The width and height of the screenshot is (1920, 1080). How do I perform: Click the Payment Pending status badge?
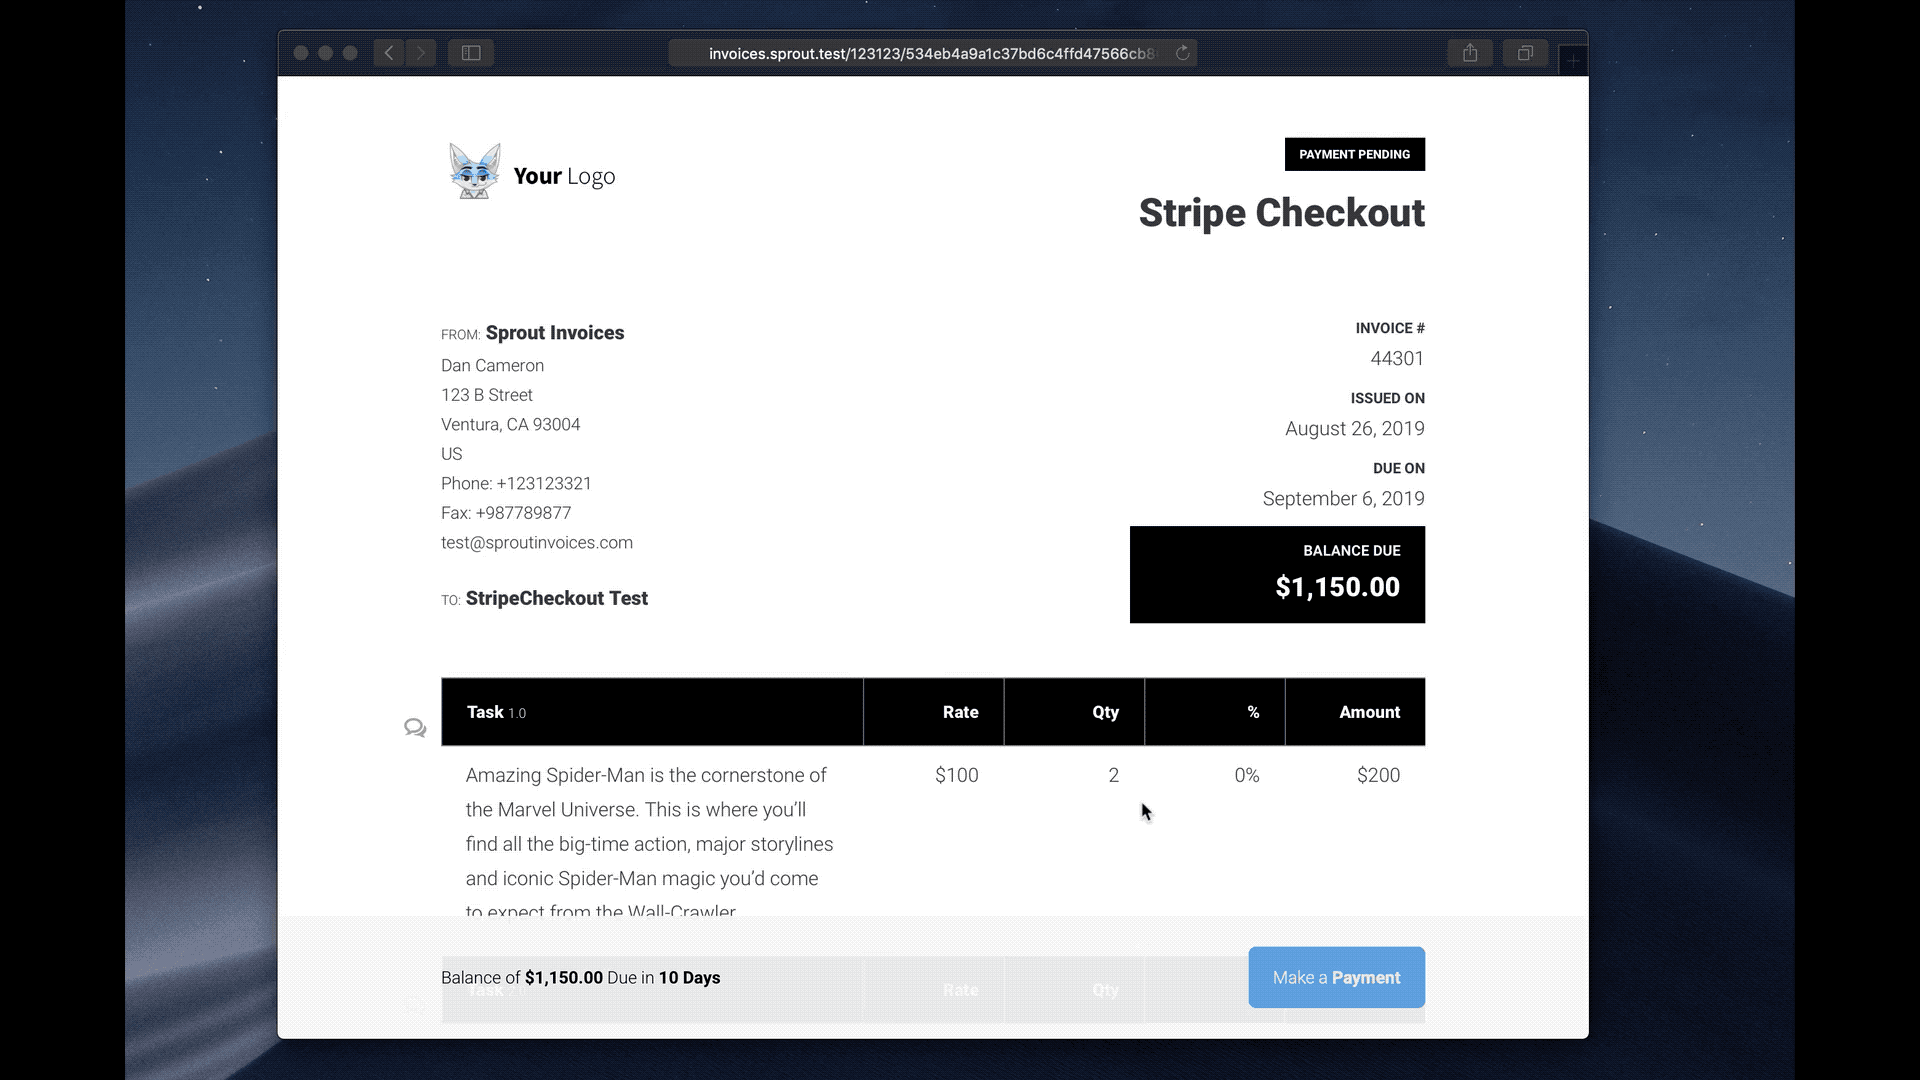(x=1354, y=155)
